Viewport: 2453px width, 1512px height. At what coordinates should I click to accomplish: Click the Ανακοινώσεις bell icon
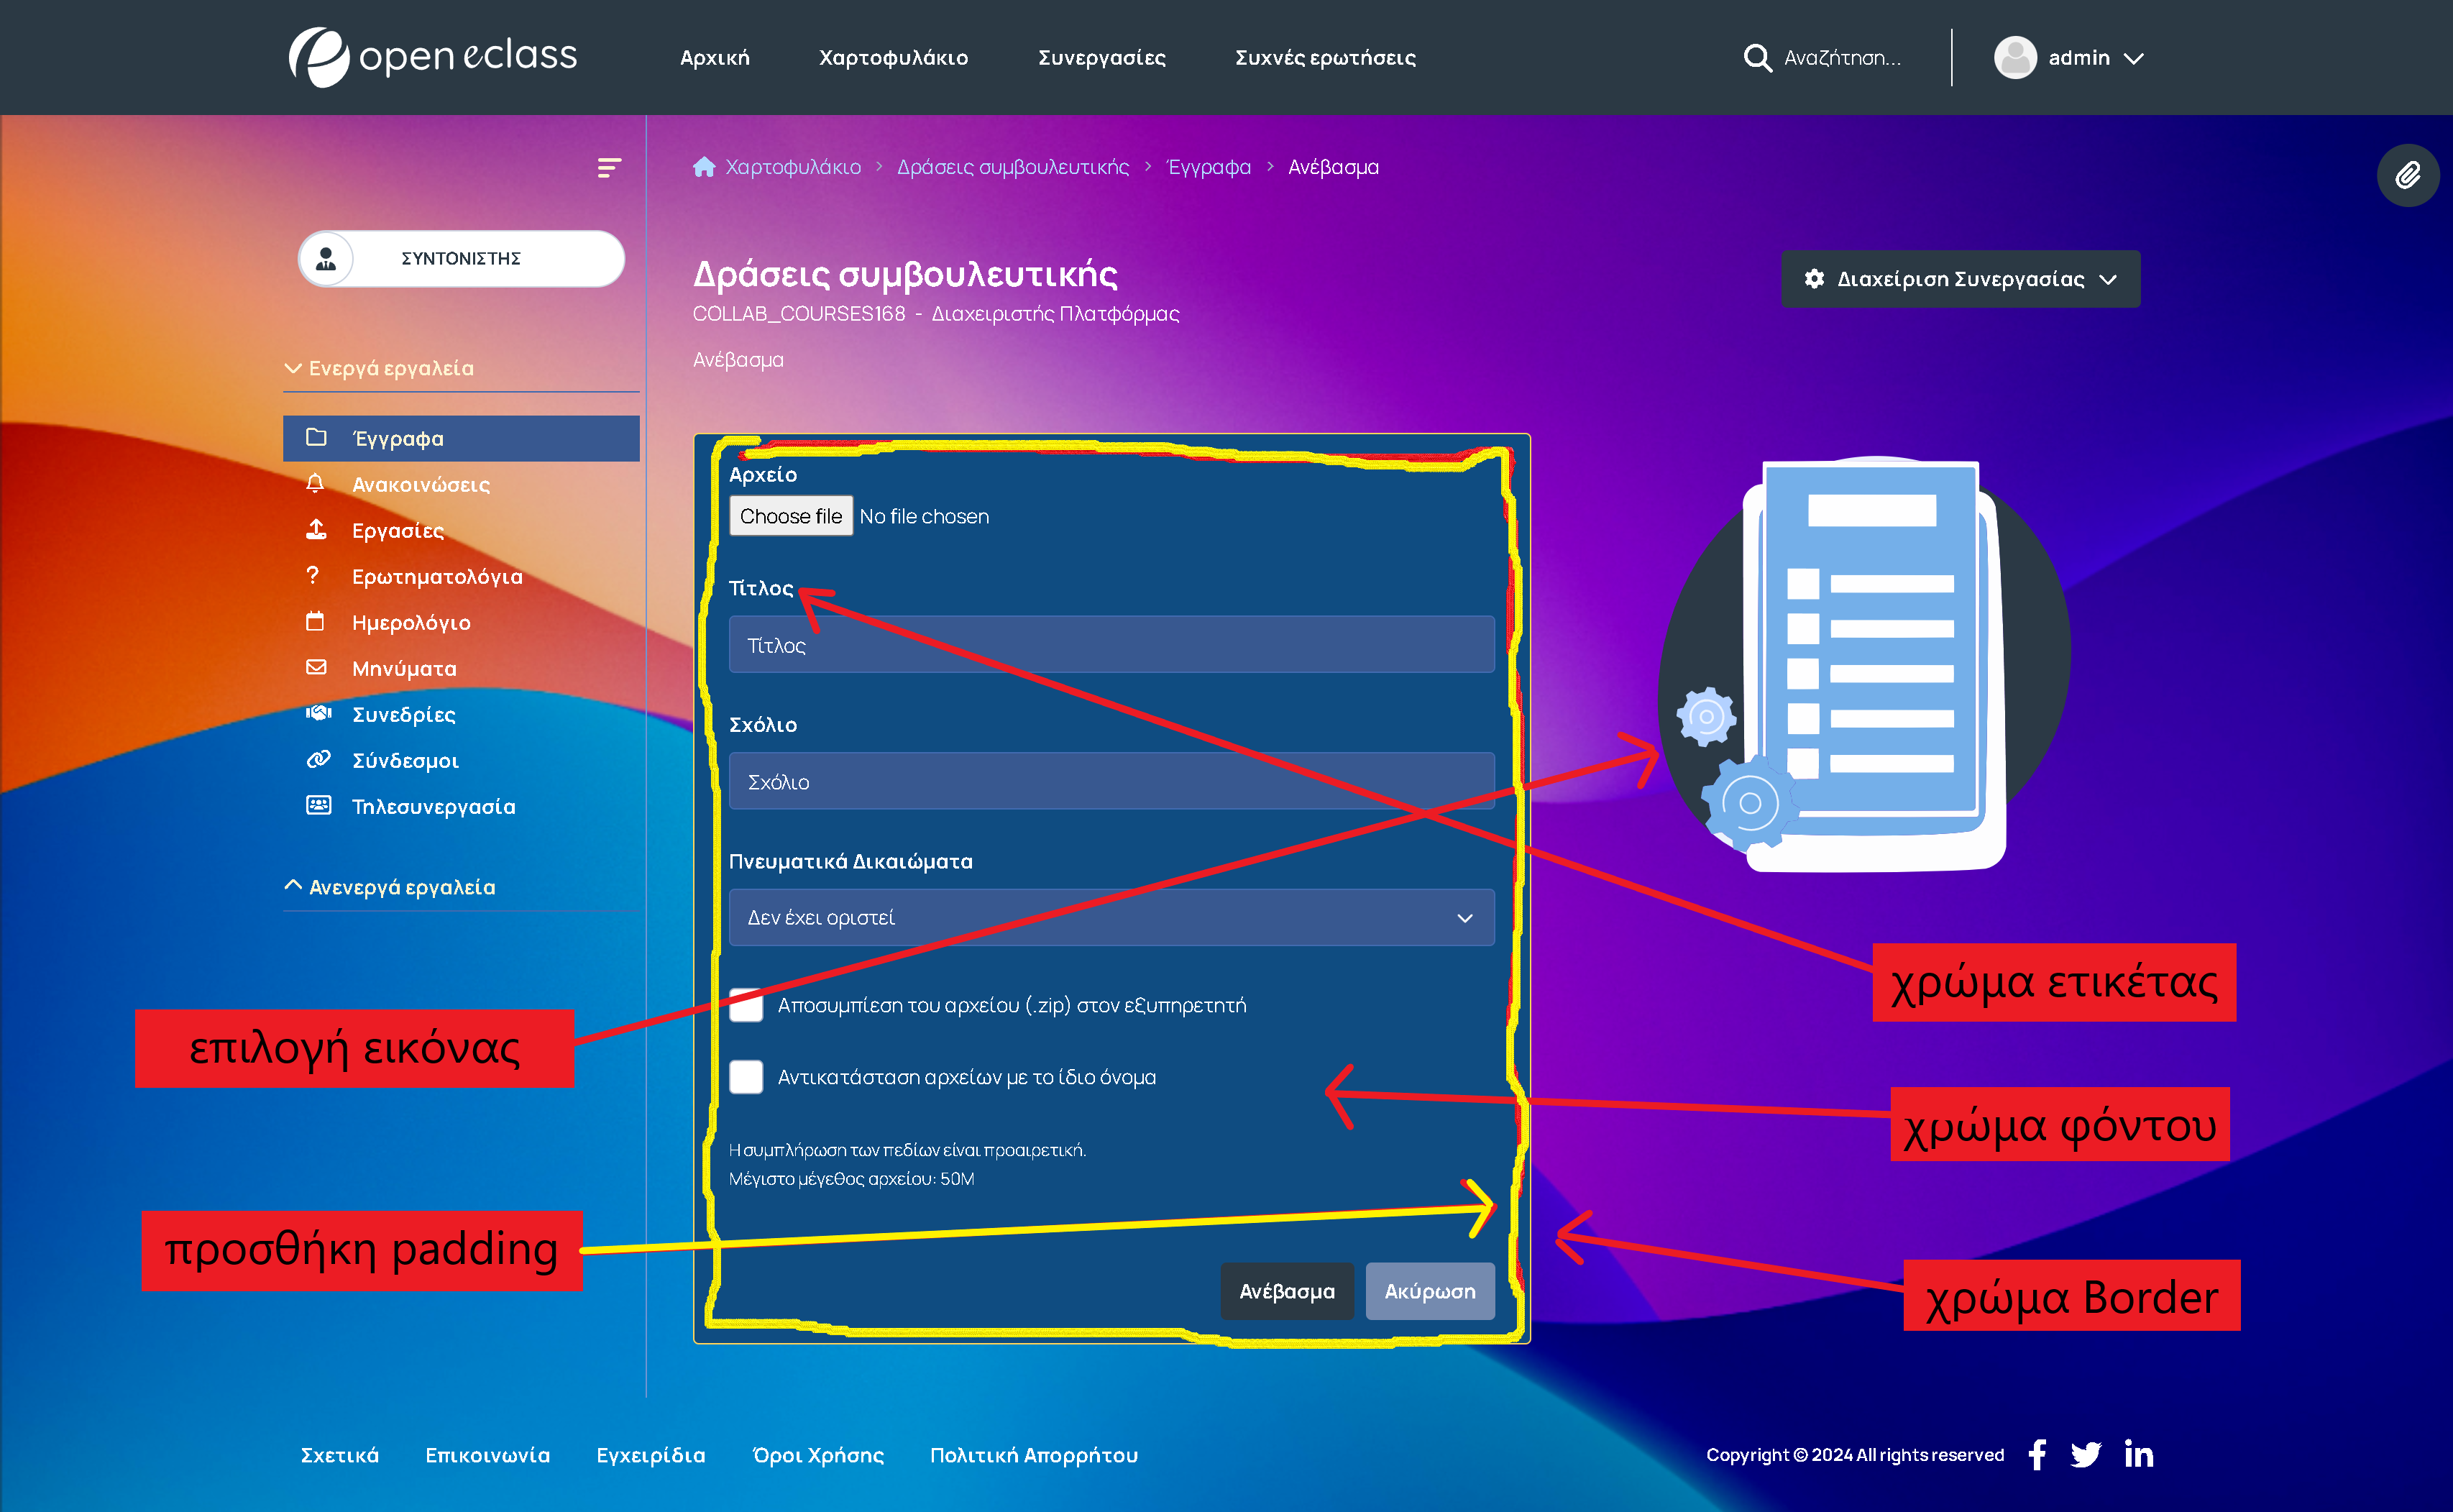click(x=315, y=484)
